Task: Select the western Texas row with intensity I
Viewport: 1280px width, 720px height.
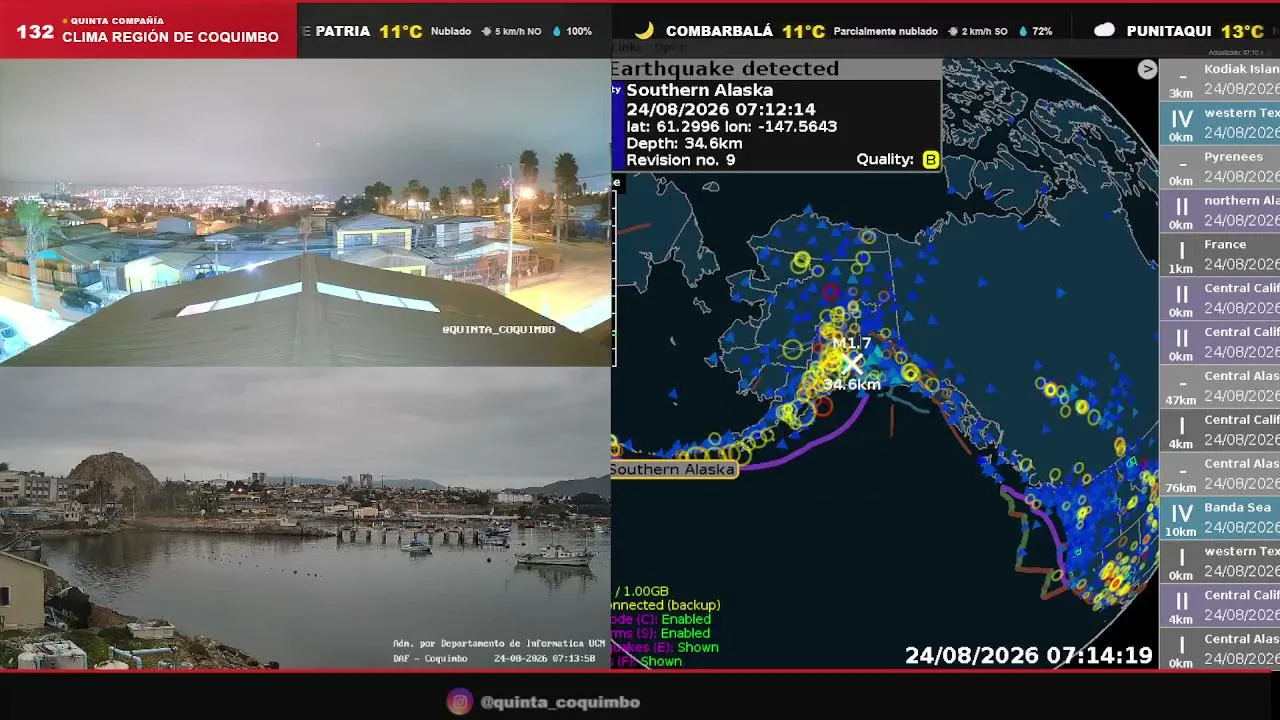Action: tap(1220, 562)
